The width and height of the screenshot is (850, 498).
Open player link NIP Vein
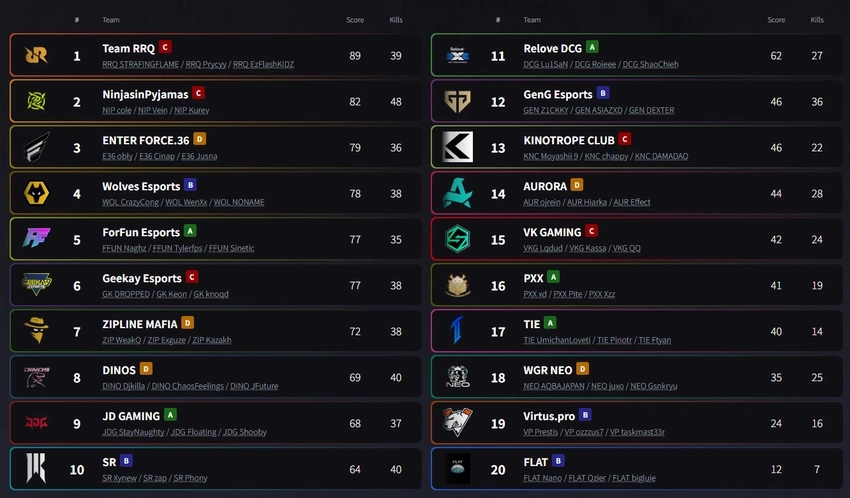[x=153, y=110]
